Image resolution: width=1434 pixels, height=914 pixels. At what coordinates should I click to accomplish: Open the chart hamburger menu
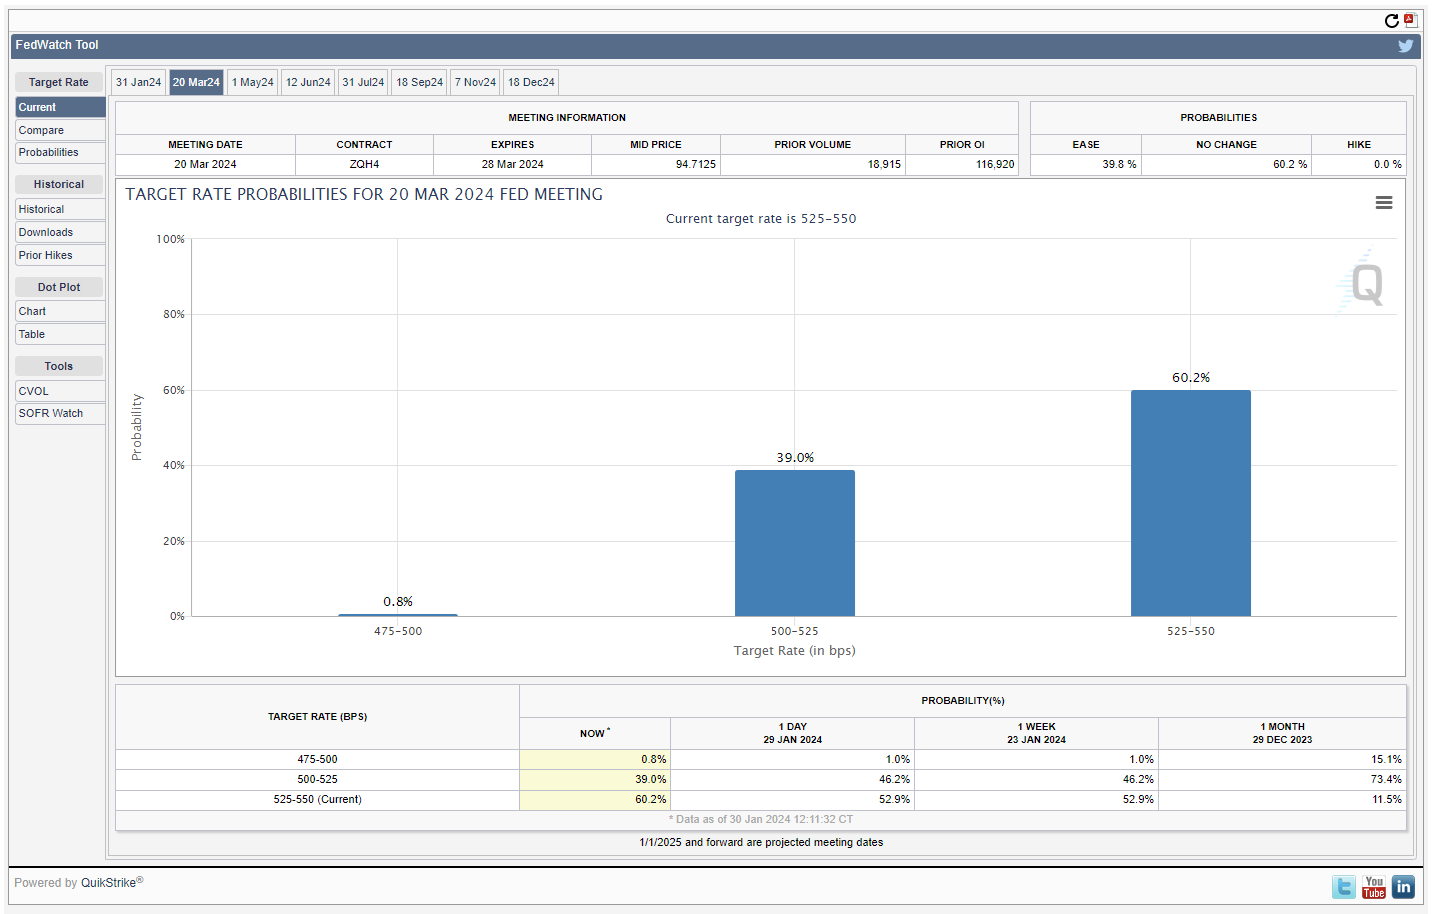point(1383,203)
